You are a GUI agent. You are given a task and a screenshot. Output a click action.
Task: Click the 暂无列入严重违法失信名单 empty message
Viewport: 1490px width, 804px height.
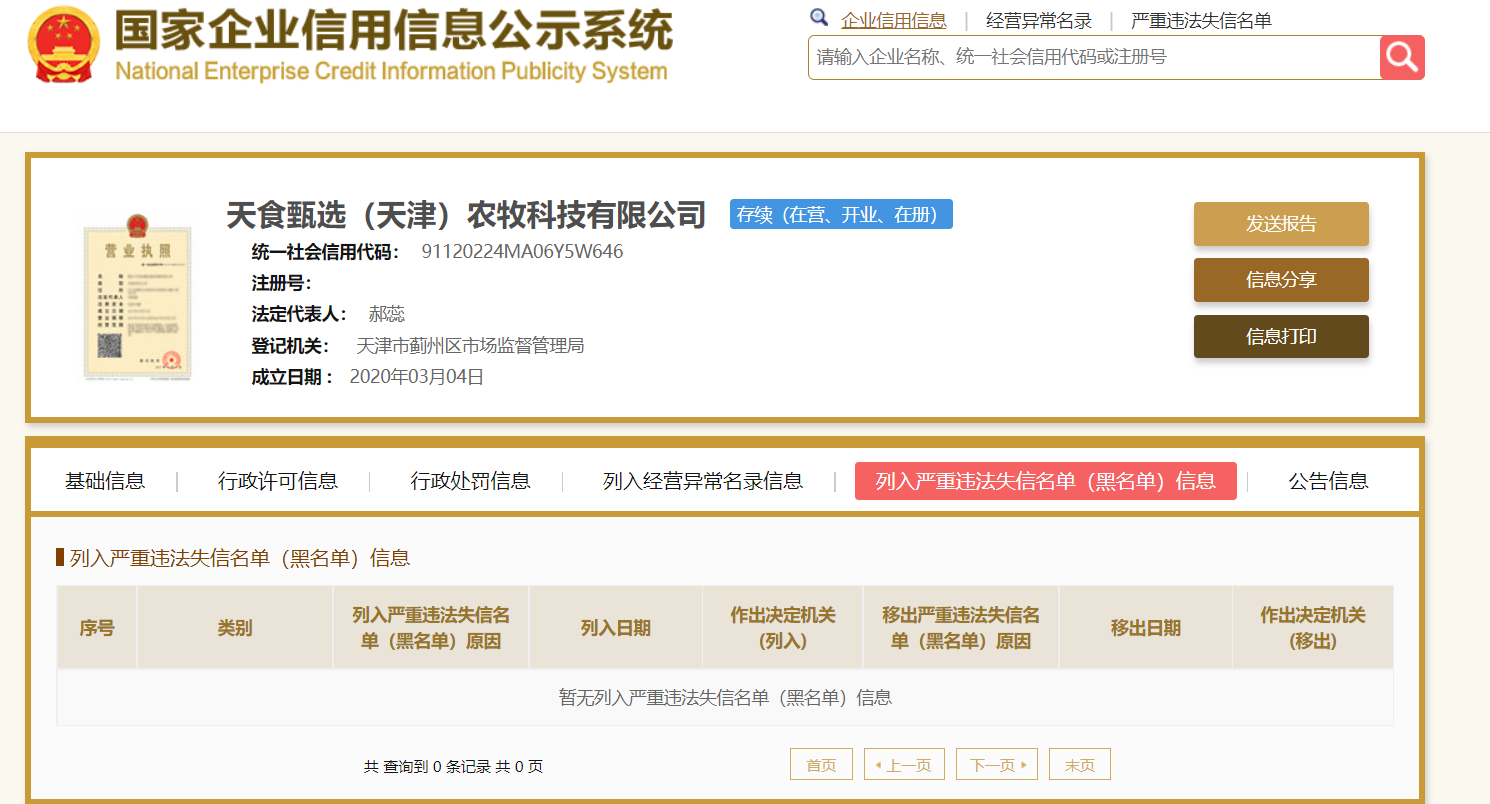725,697
